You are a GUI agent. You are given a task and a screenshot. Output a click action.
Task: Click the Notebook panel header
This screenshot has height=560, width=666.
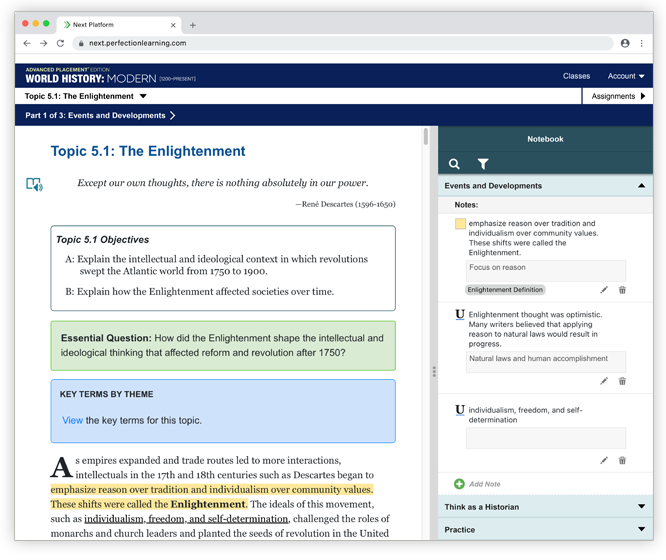click(x=545, y=139)
